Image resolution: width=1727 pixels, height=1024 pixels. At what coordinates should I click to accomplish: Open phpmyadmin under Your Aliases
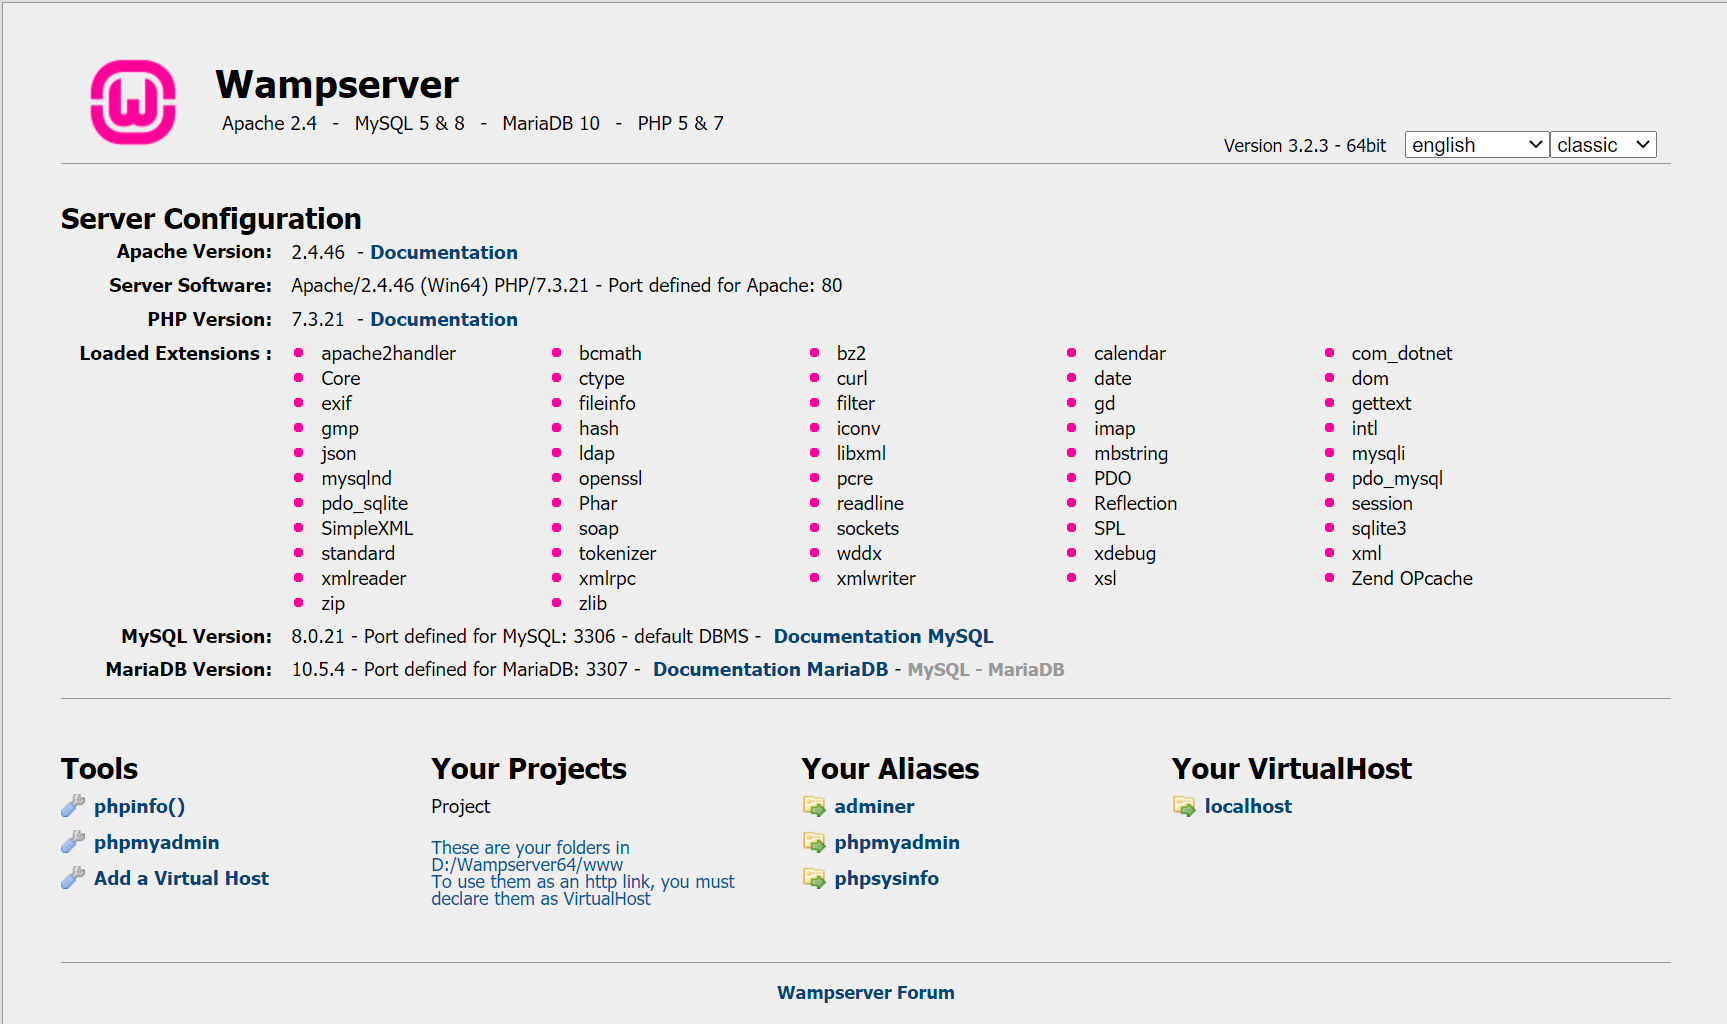897,842
